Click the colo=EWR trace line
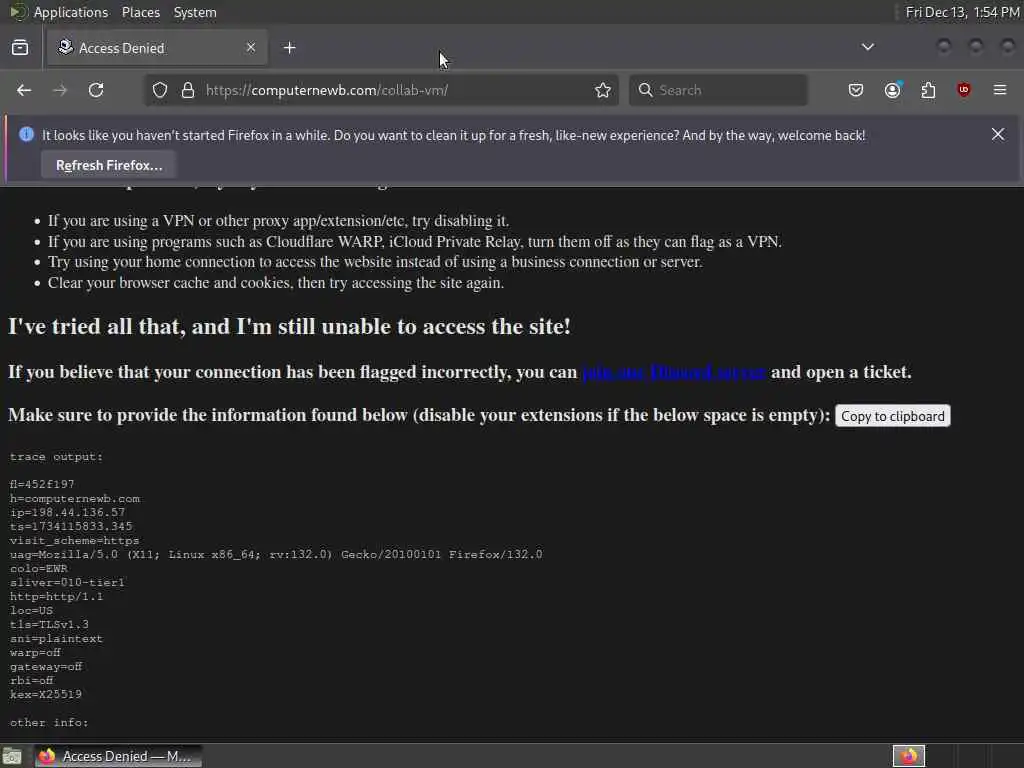 point(39,568)
